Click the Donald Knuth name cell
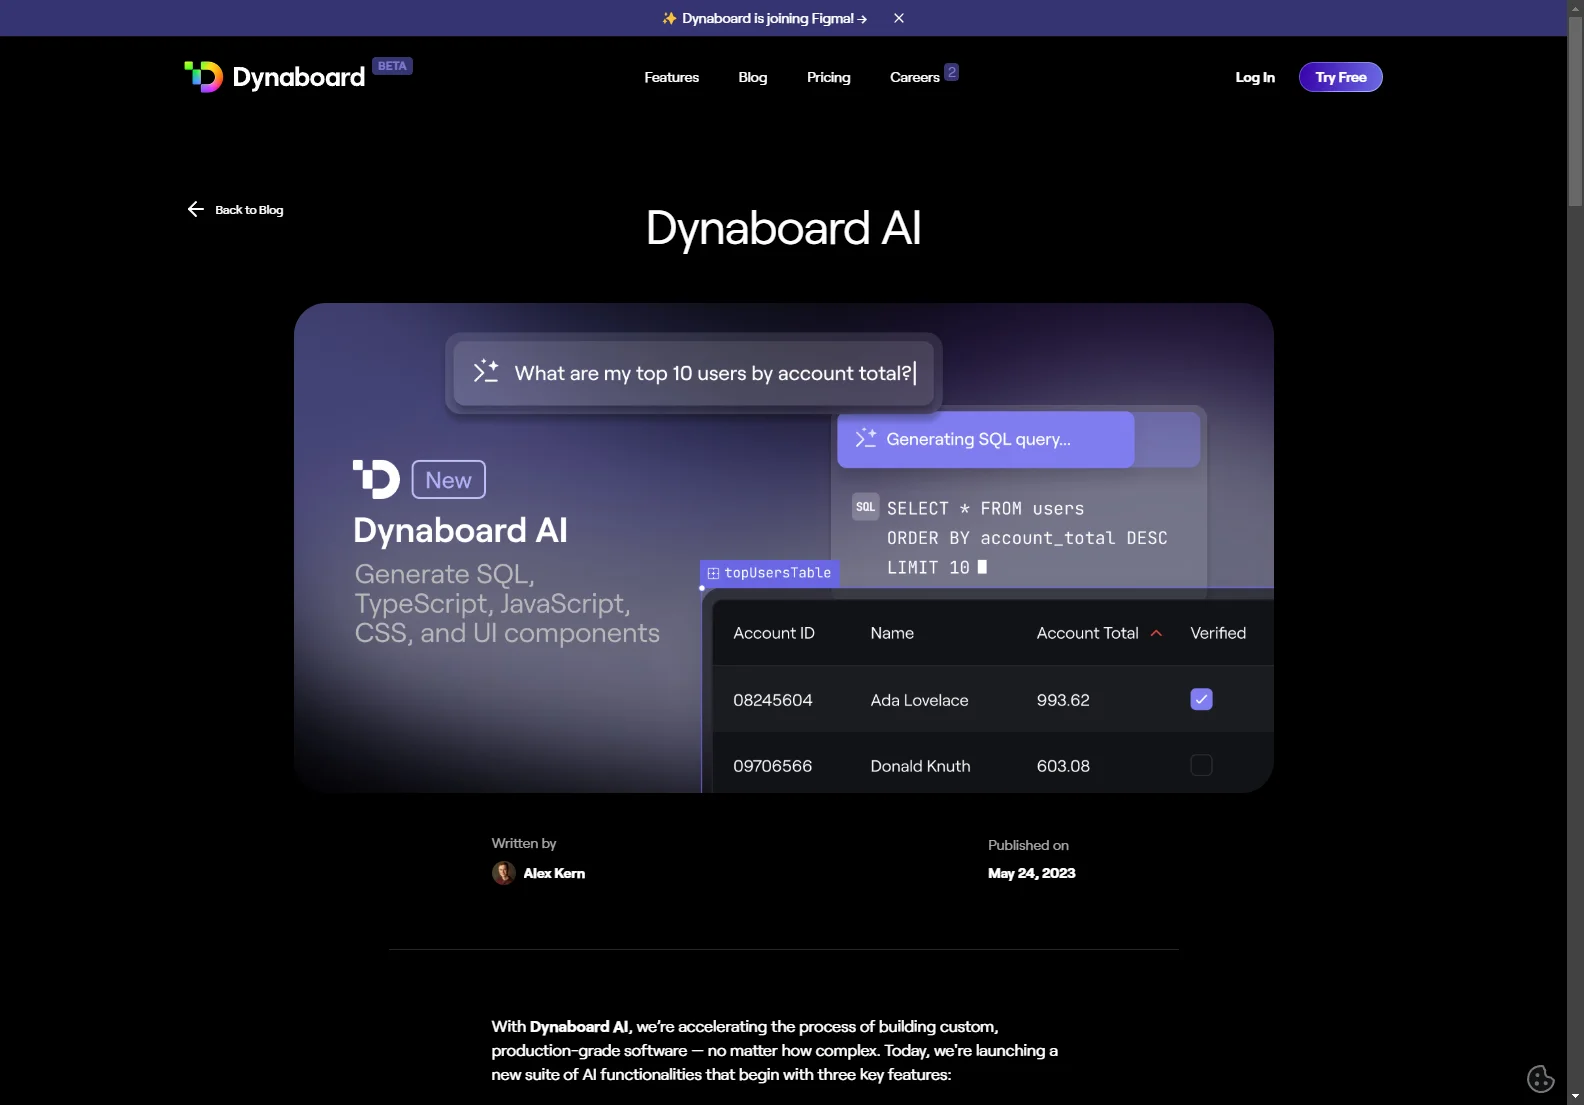Viewport: 1584px width, 1105px height. (x=920, y=766)
